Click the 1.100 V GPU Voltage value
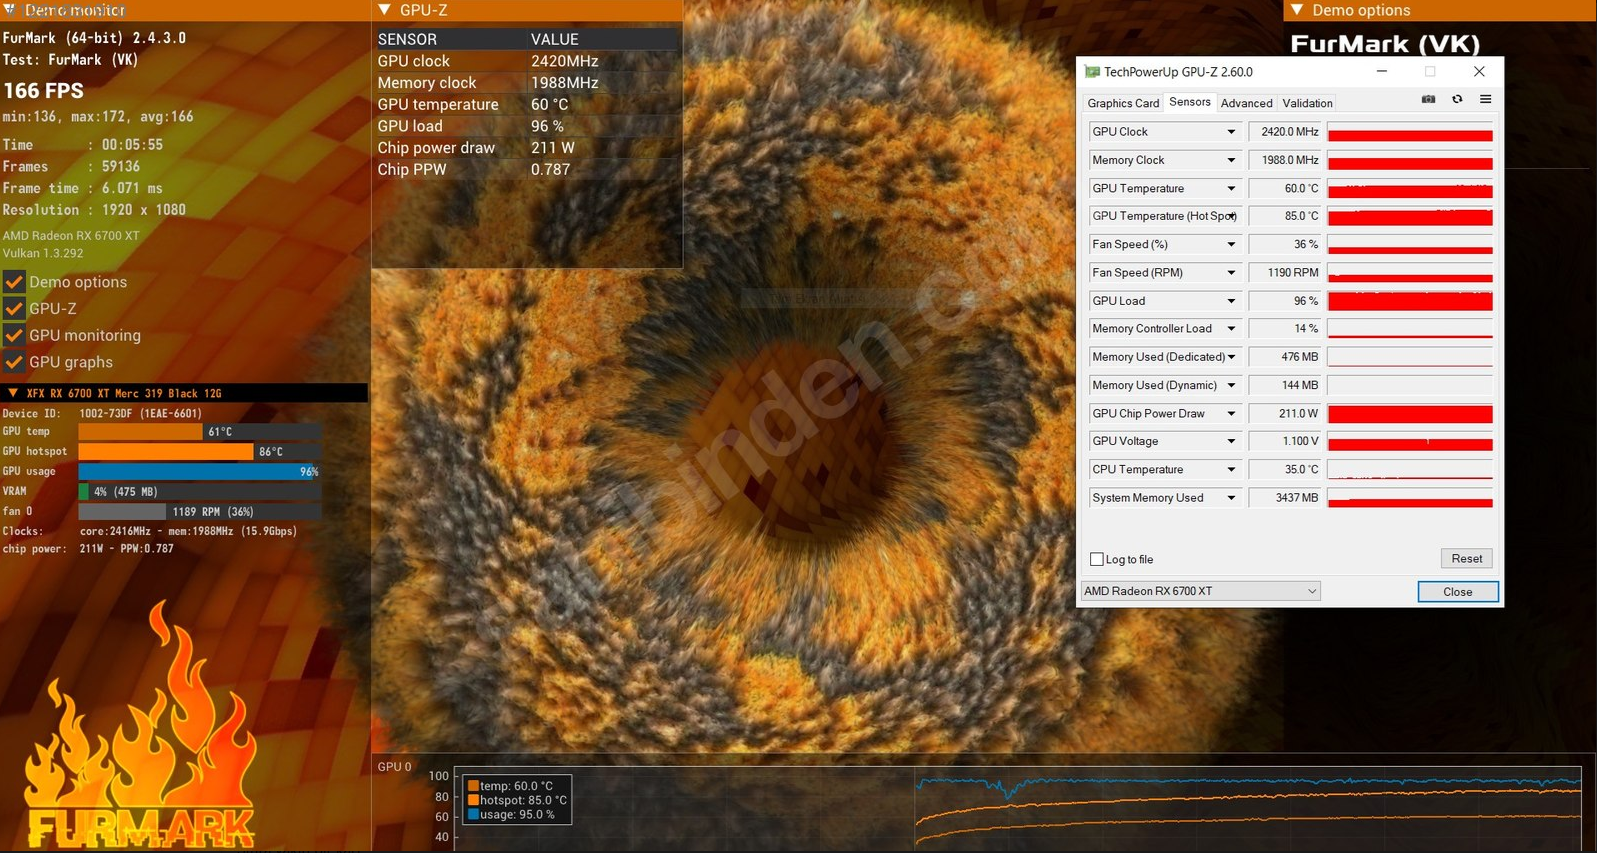Viewport: 1597px width, 853px height. coord(1285,441)
